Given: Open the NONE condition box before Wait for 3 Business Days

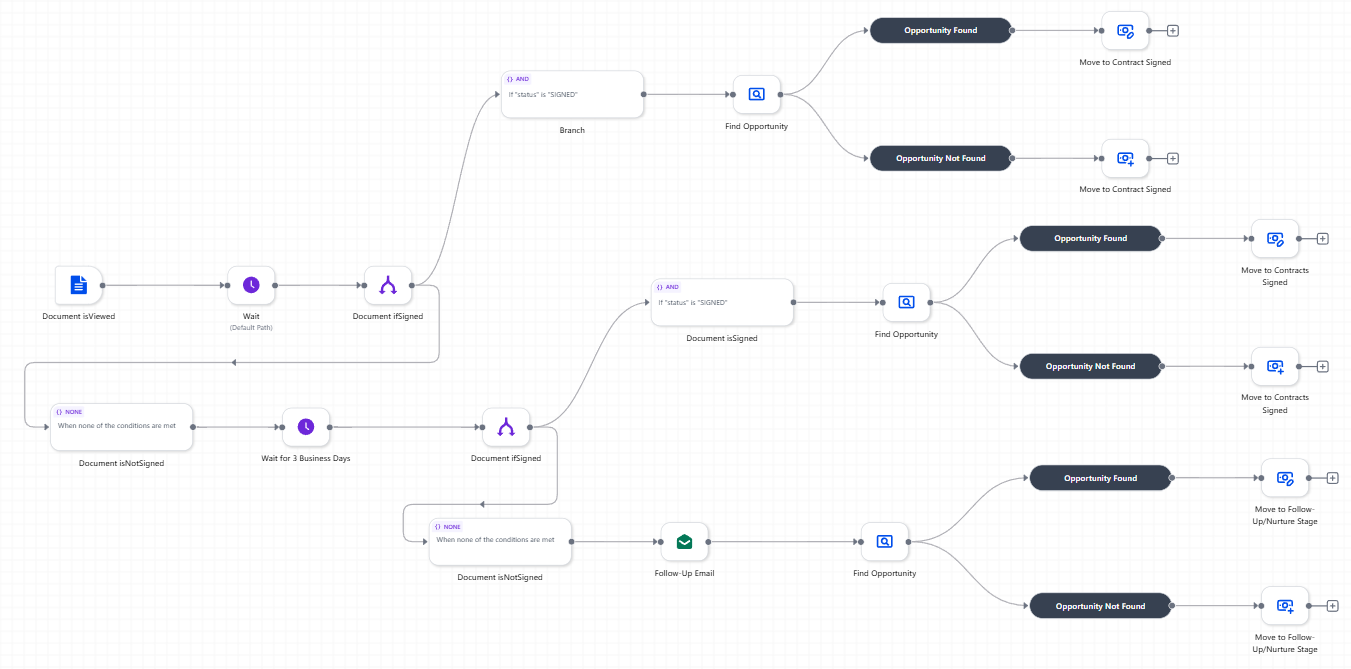Looking at the screenshot, I should click(122, 427).
